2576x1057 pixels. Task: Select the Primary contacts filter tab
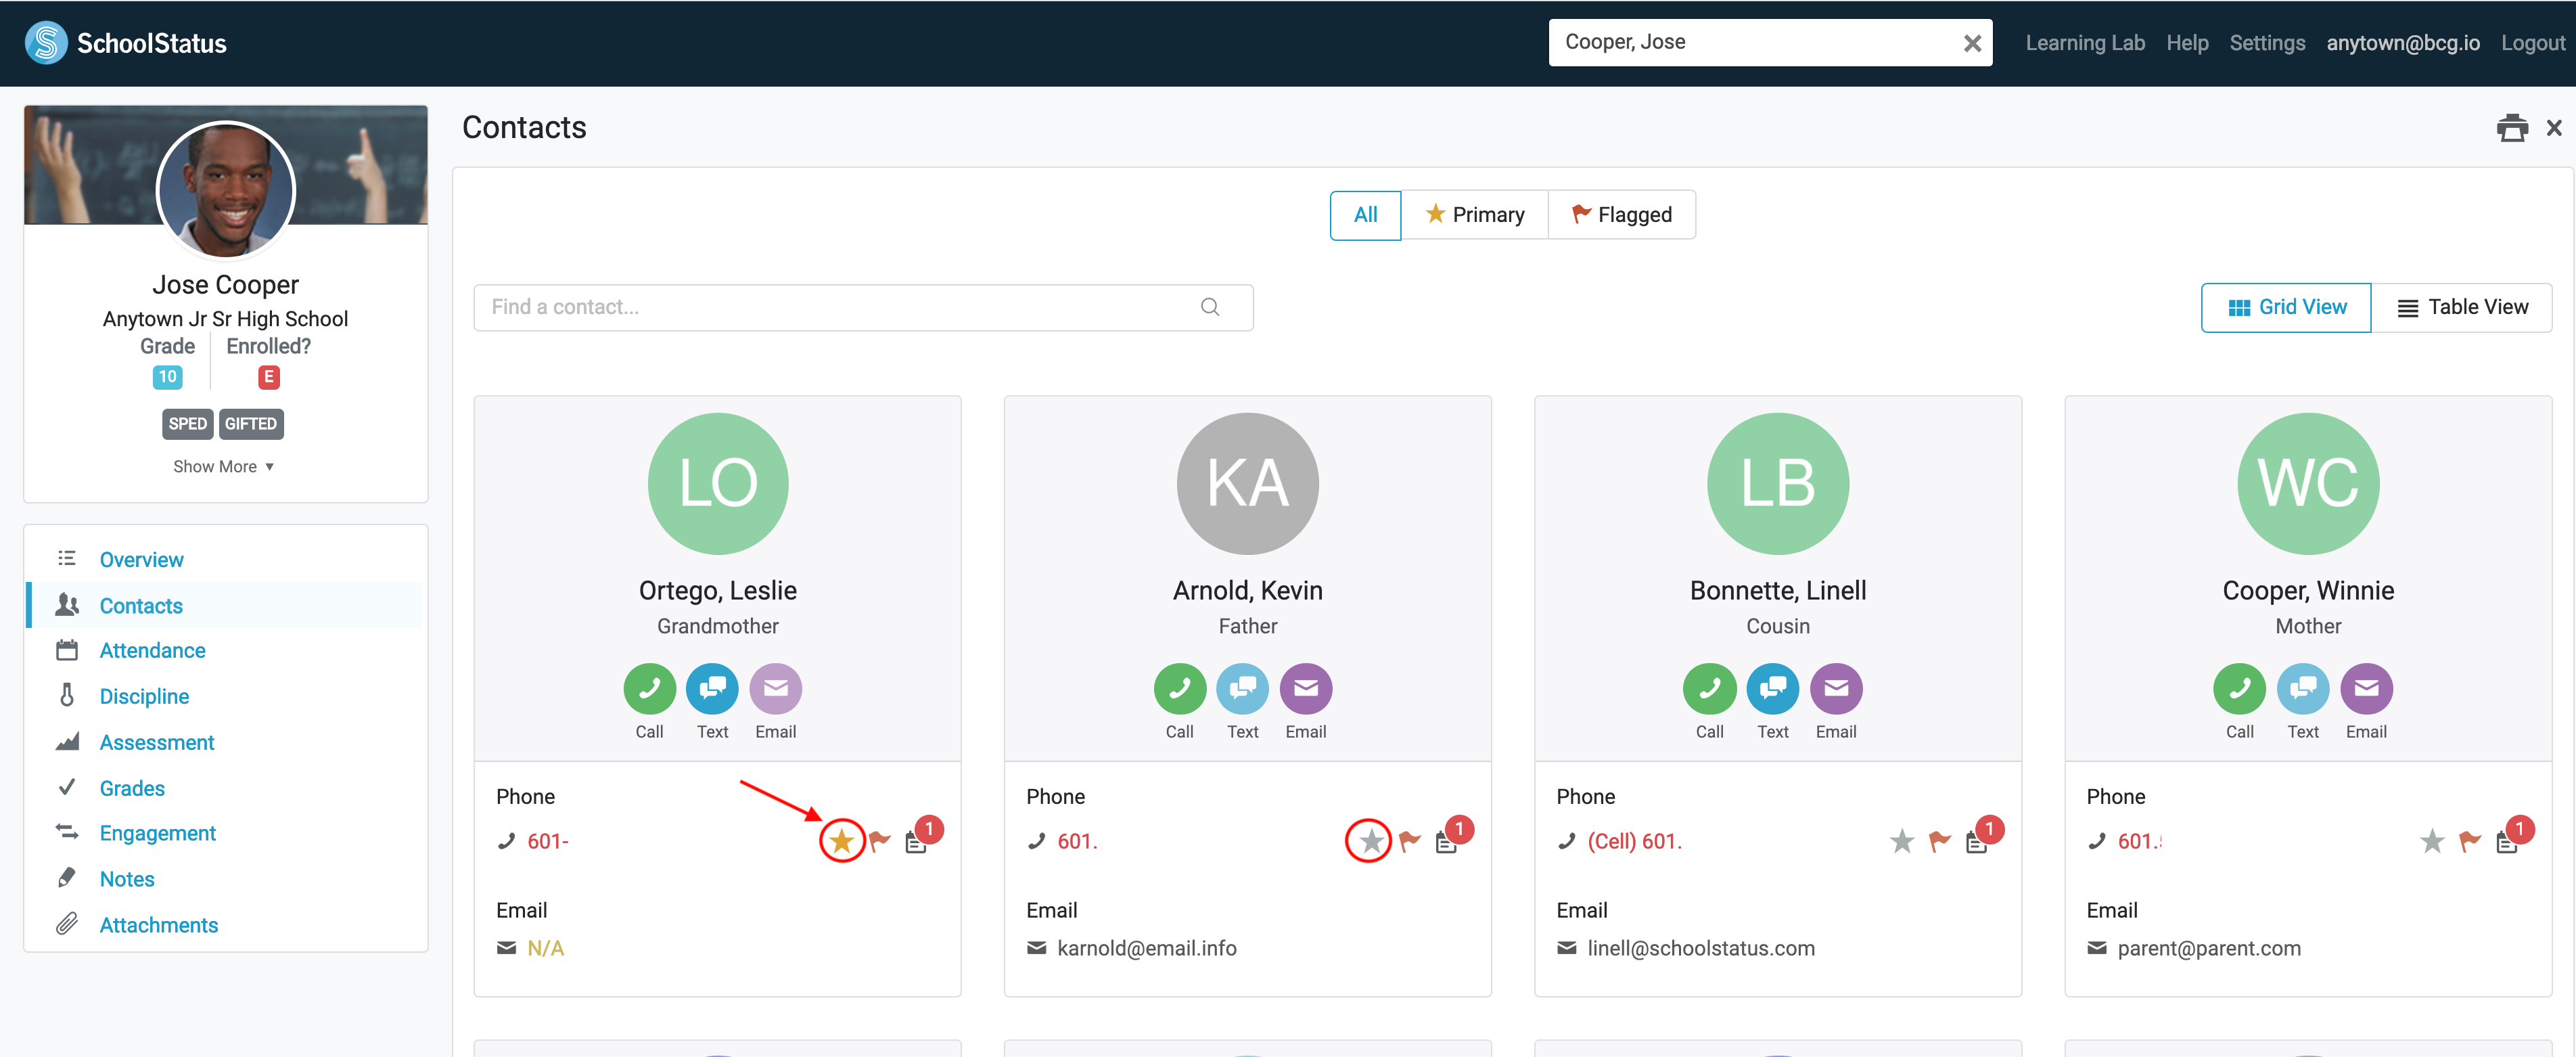point(1474,215)
